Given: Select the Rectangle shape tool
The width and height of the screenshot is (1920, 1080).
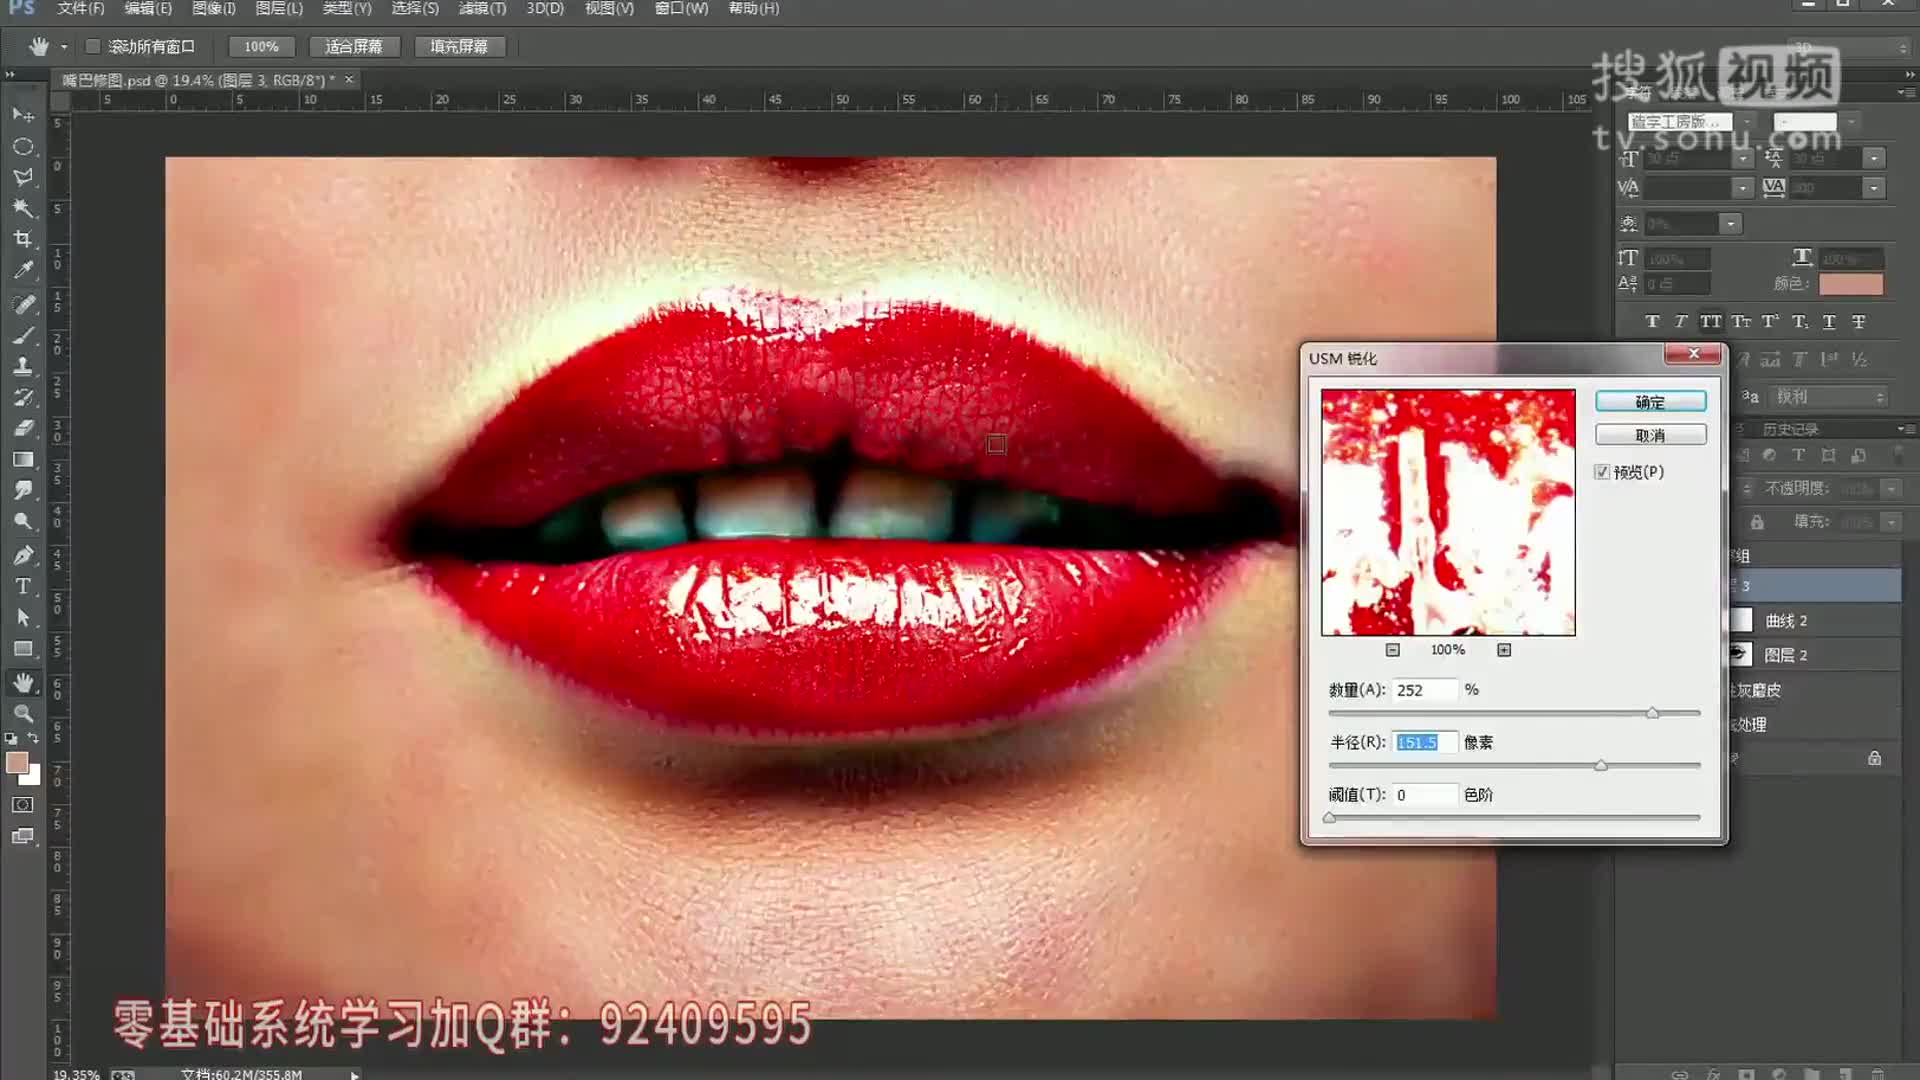Looking at the screenshot, I should click(23, 648).
